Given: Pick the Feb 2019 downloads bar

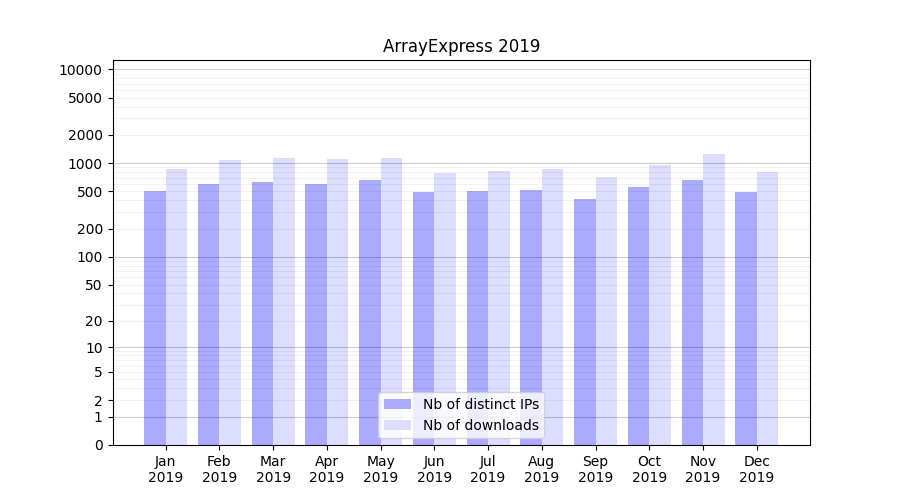Looking at the screenshot, I should pos(230,302).
